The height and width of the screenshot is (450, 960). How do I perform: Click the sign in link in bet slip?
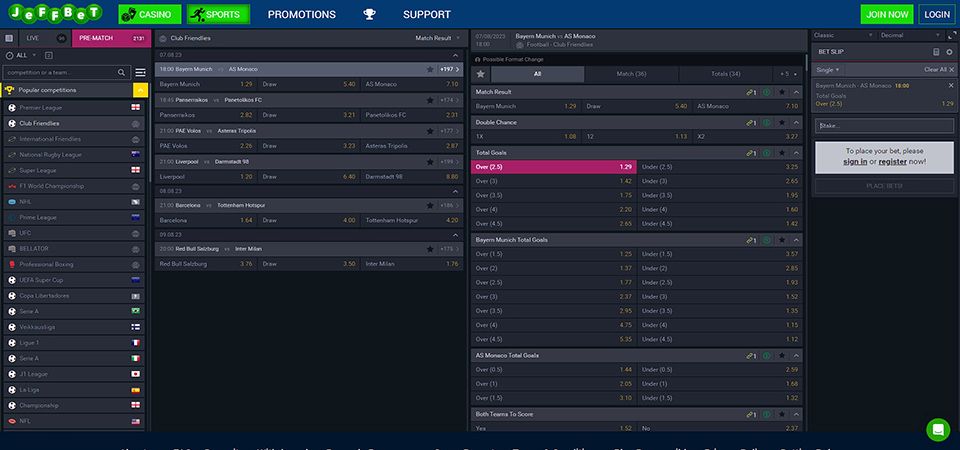point(855,162)
